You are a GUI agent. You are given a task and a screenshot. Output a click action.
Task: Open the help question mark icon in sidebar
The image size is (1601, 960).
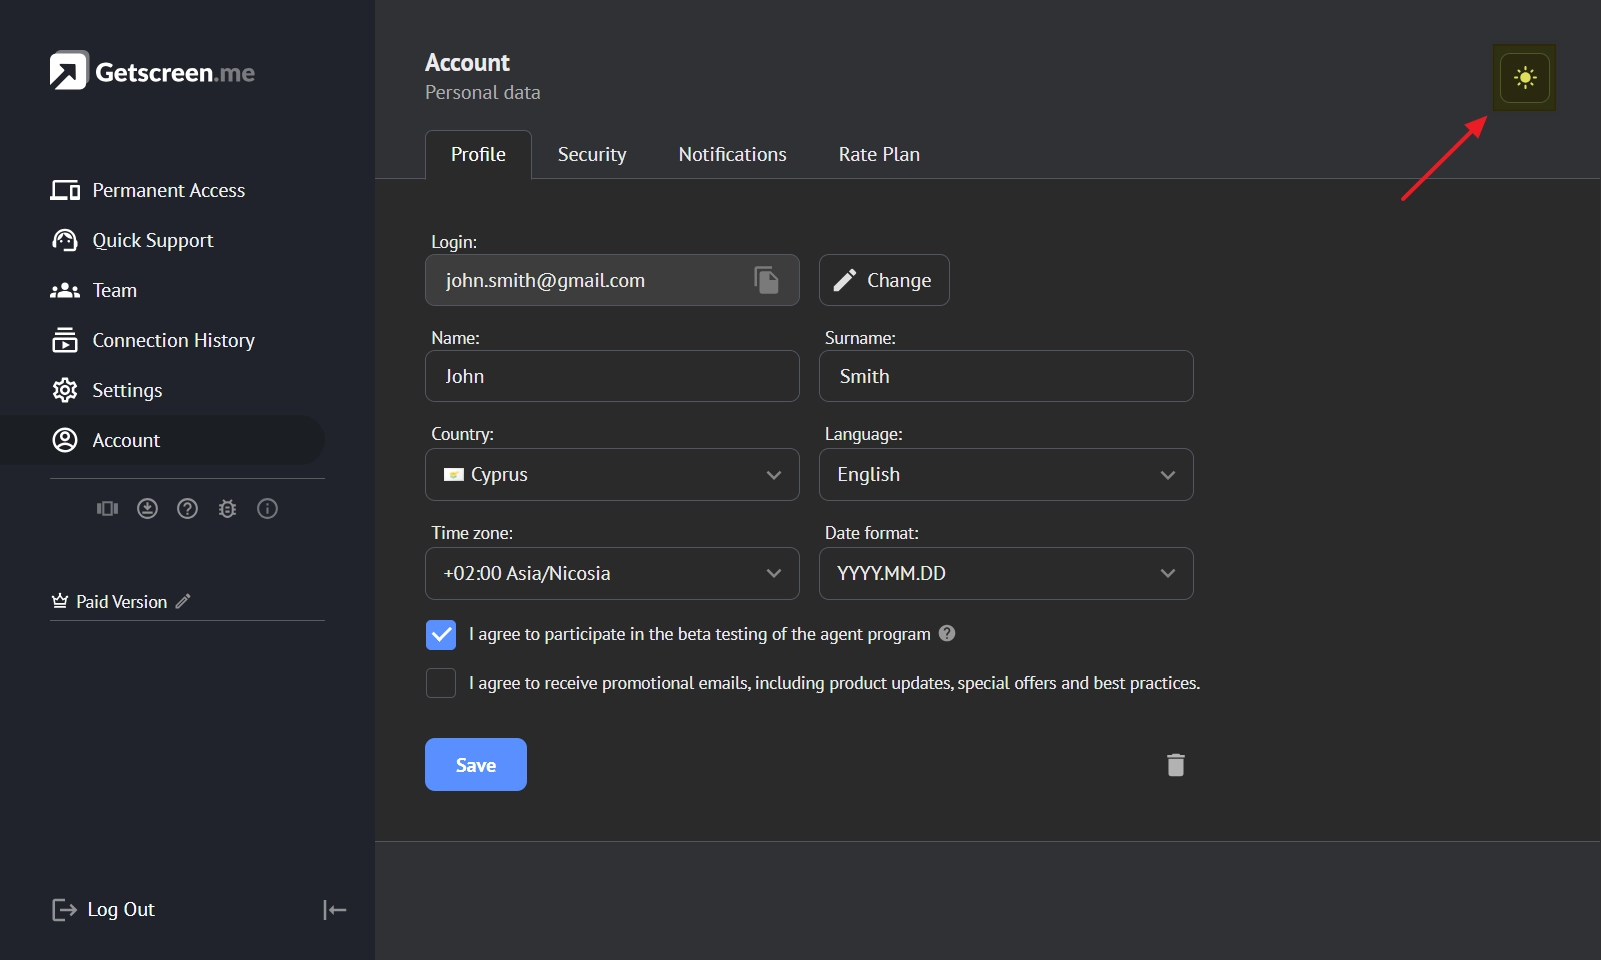tap(187, 509)
